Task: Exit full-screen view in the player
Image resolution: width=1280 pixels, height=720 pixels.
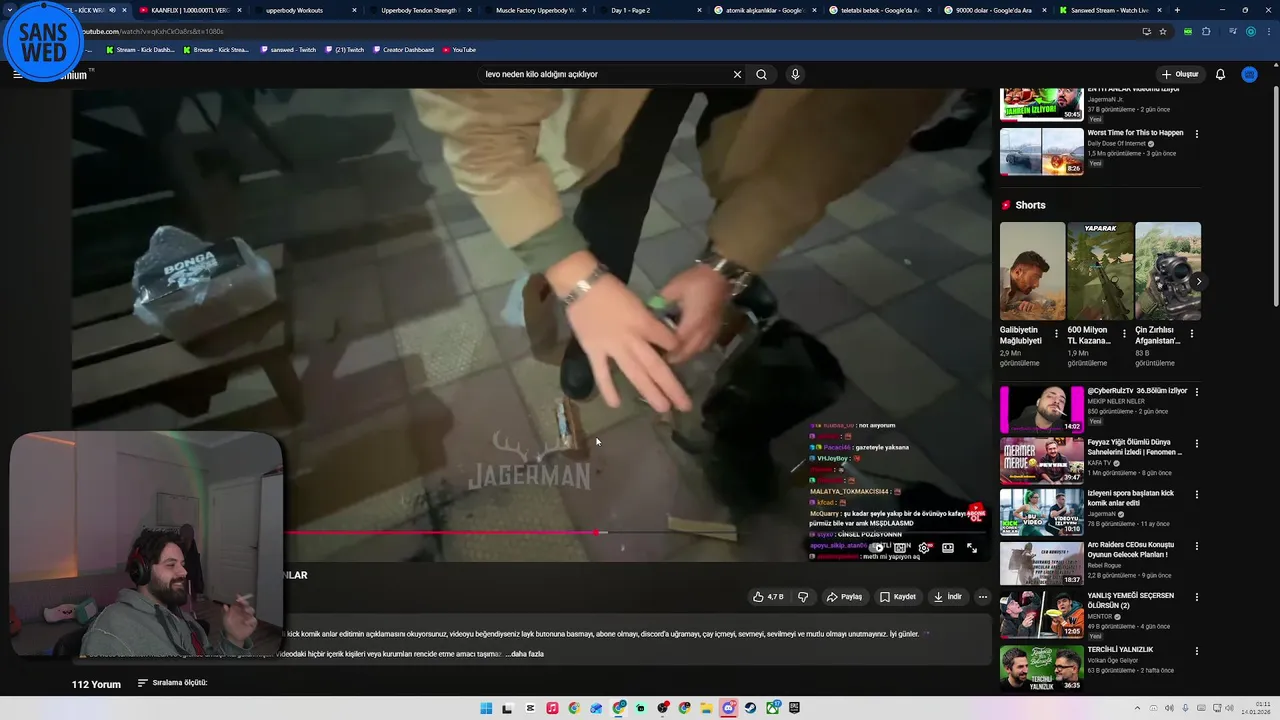Action: (x=972, y=548)
